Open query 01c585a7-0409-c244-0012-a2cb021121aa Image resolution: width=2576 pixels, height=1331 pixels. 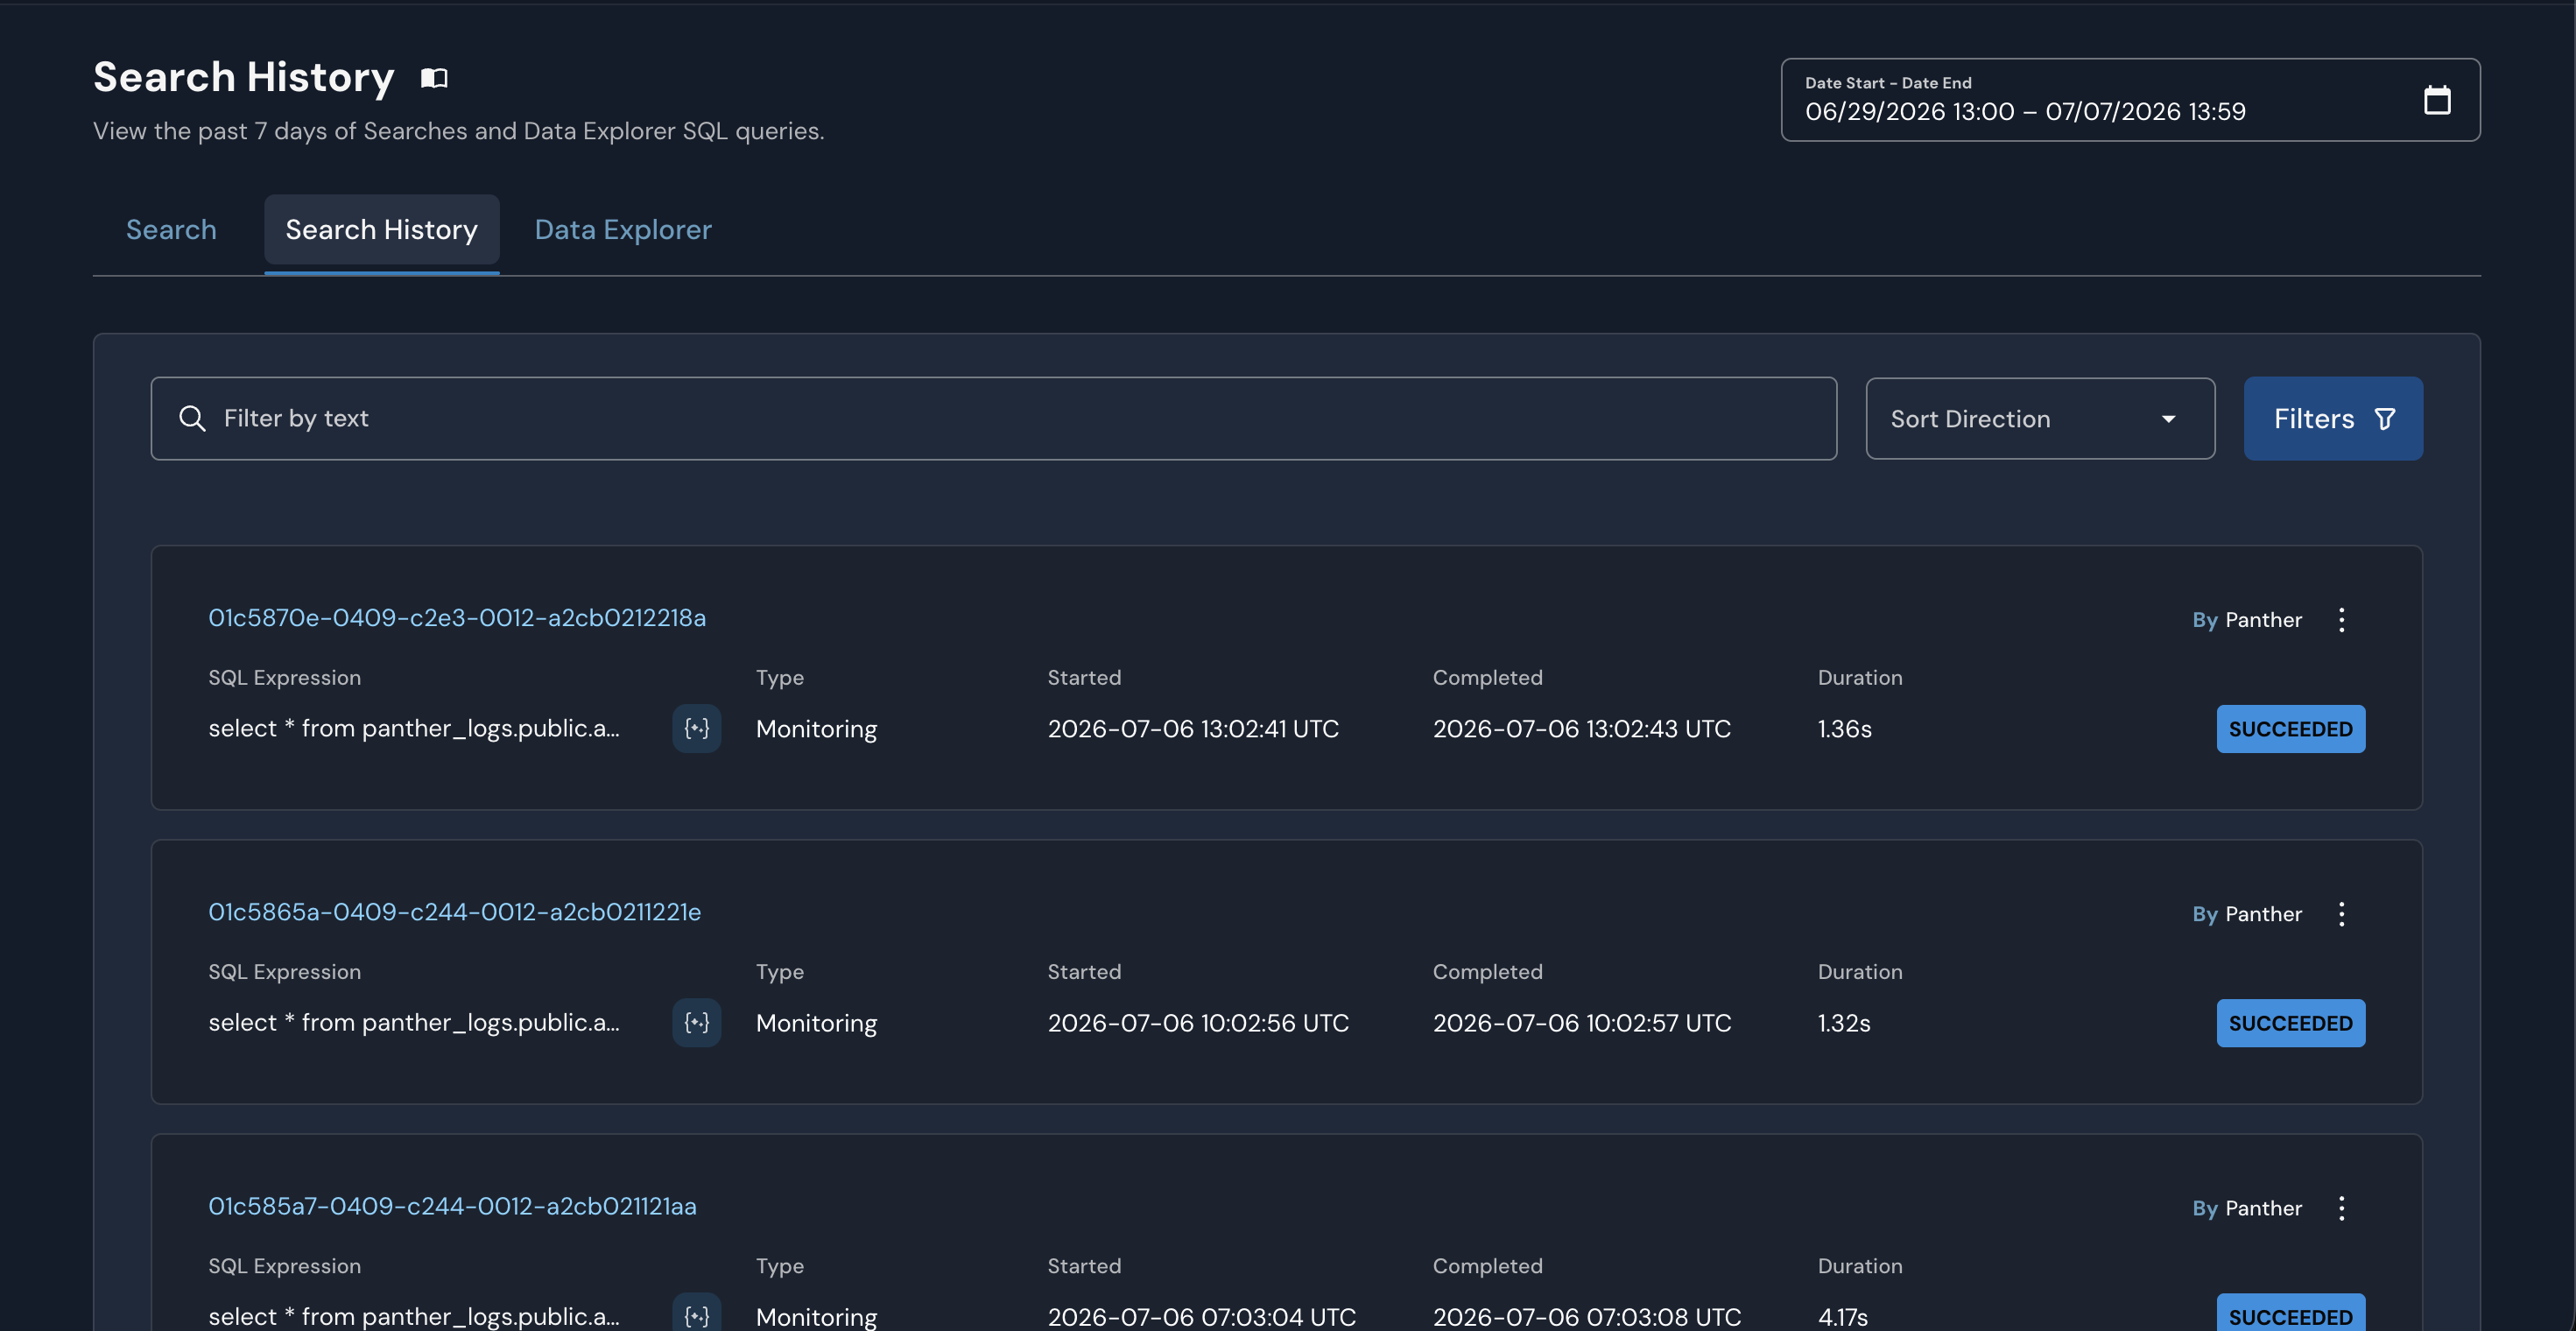[x=452, y=1205]
